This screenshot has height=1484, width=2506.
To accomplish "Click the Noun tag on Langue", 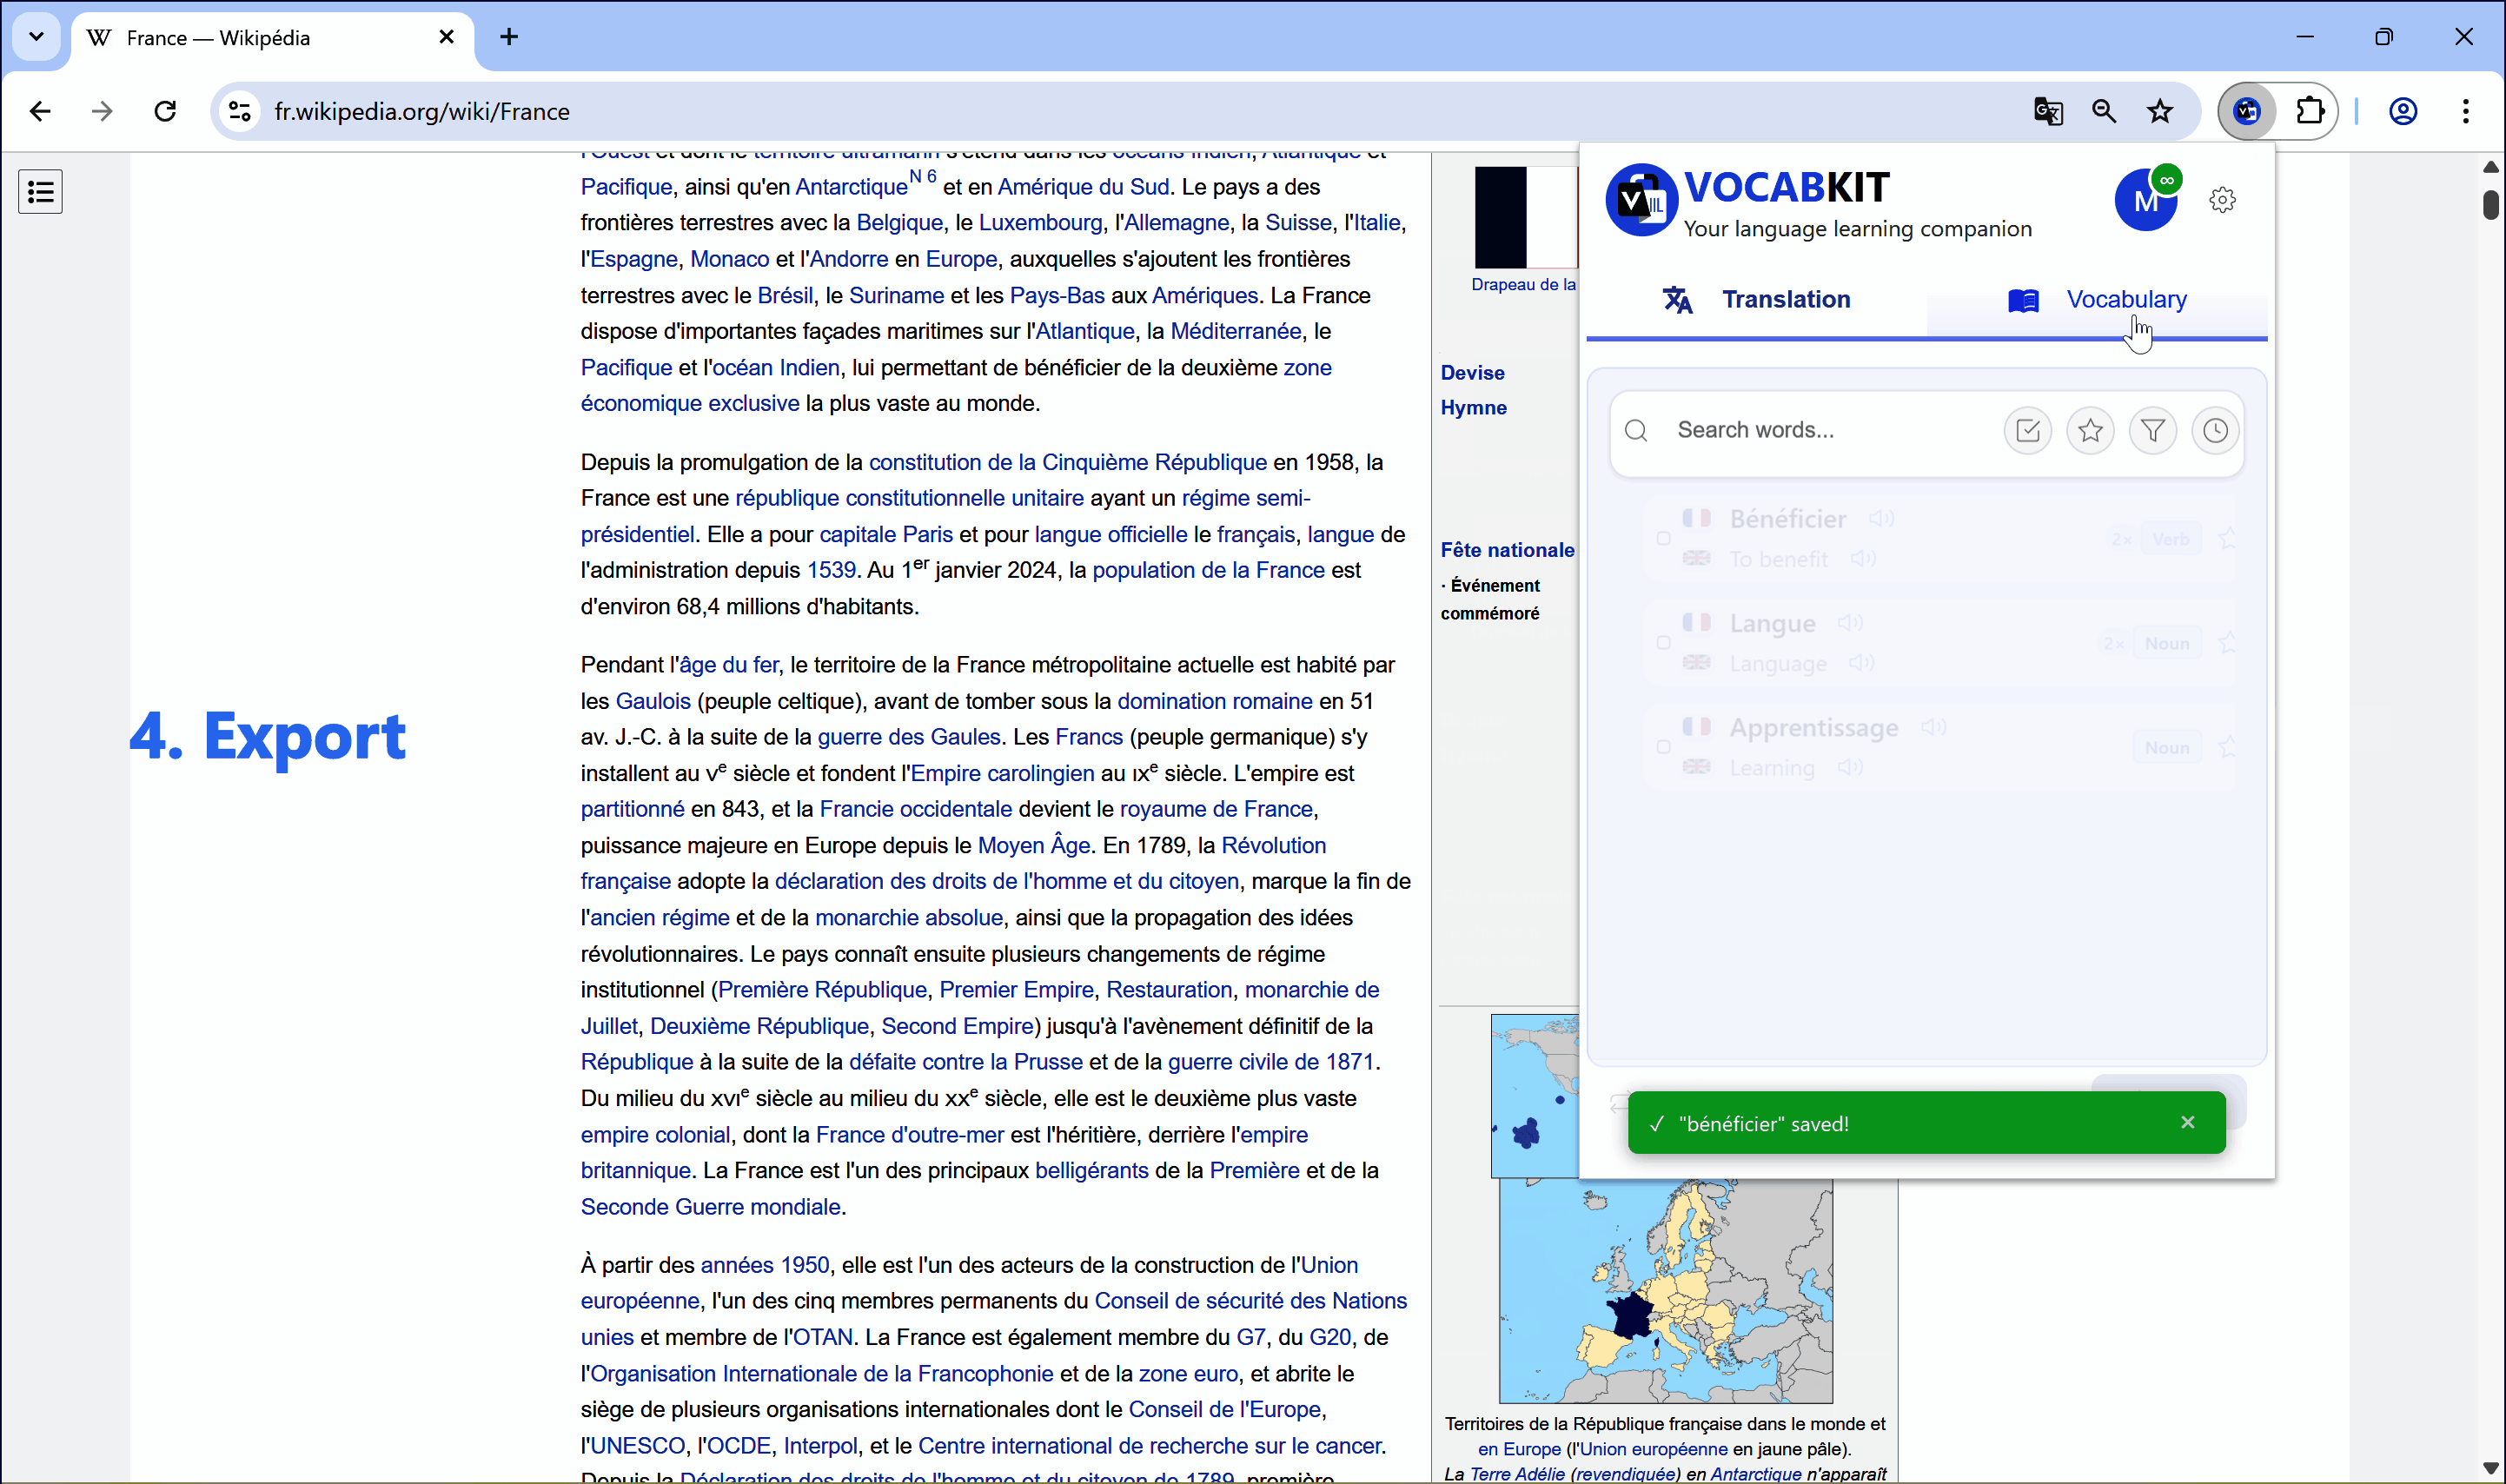I will [x=2166, y=643].
